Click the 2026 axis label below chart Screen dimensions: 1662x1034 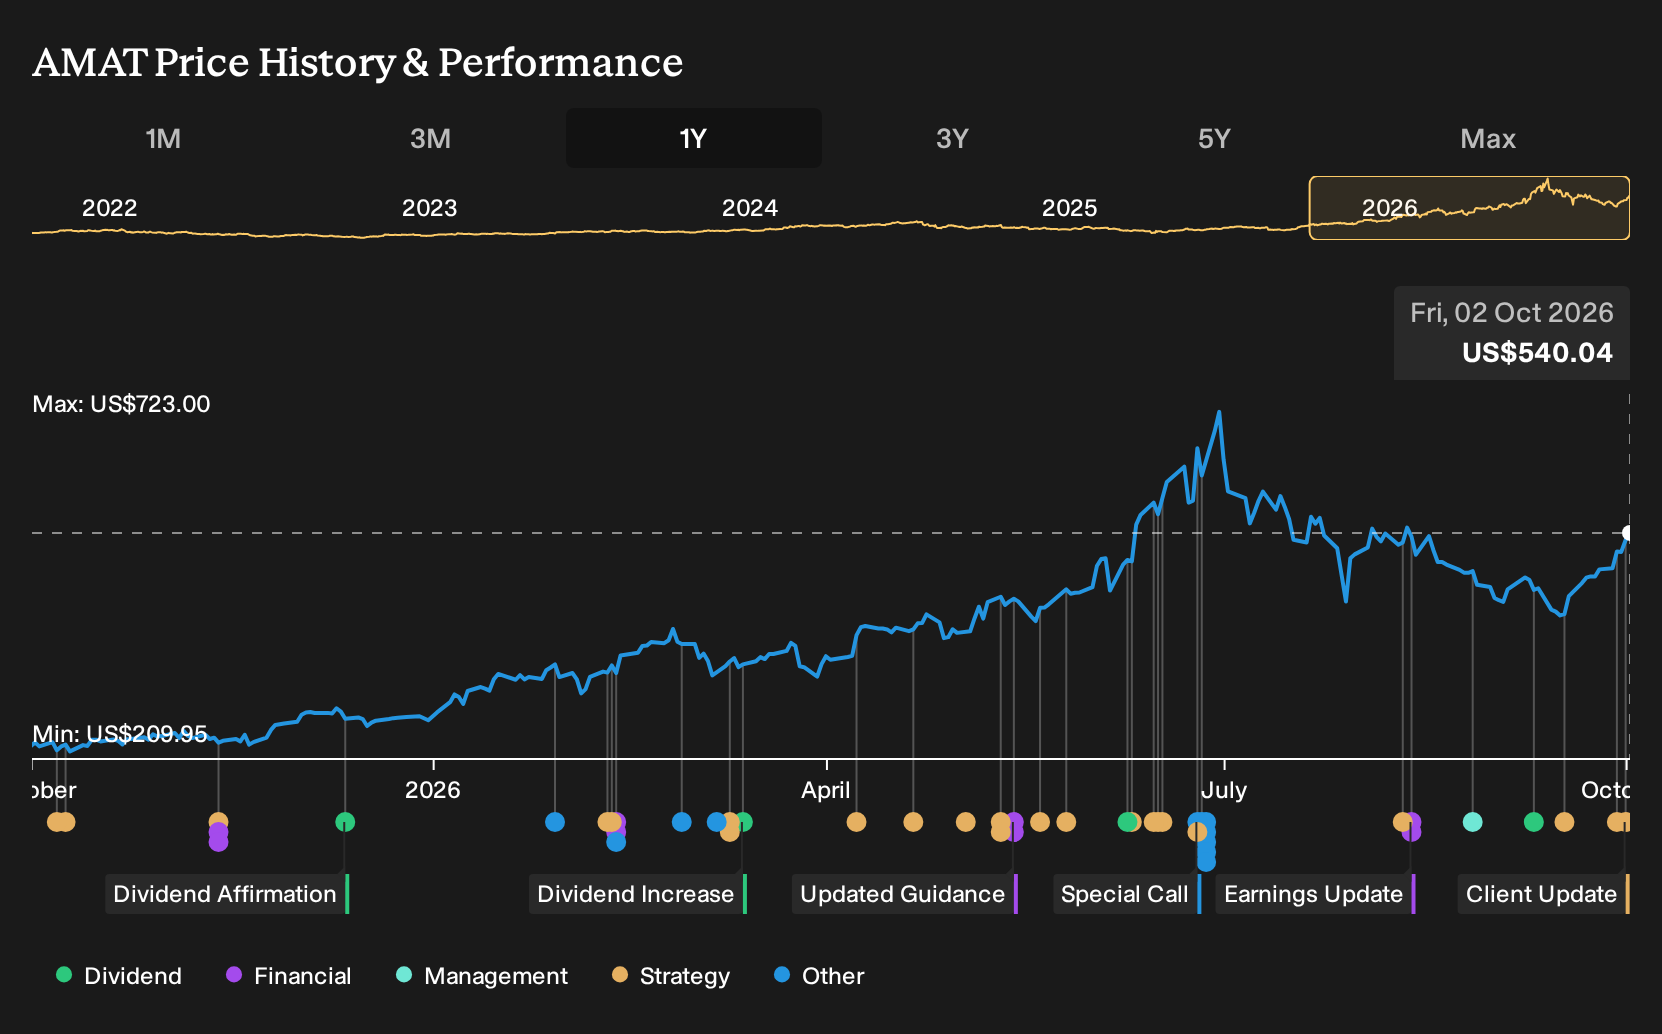pyautogui.click(x=432, y=790)
